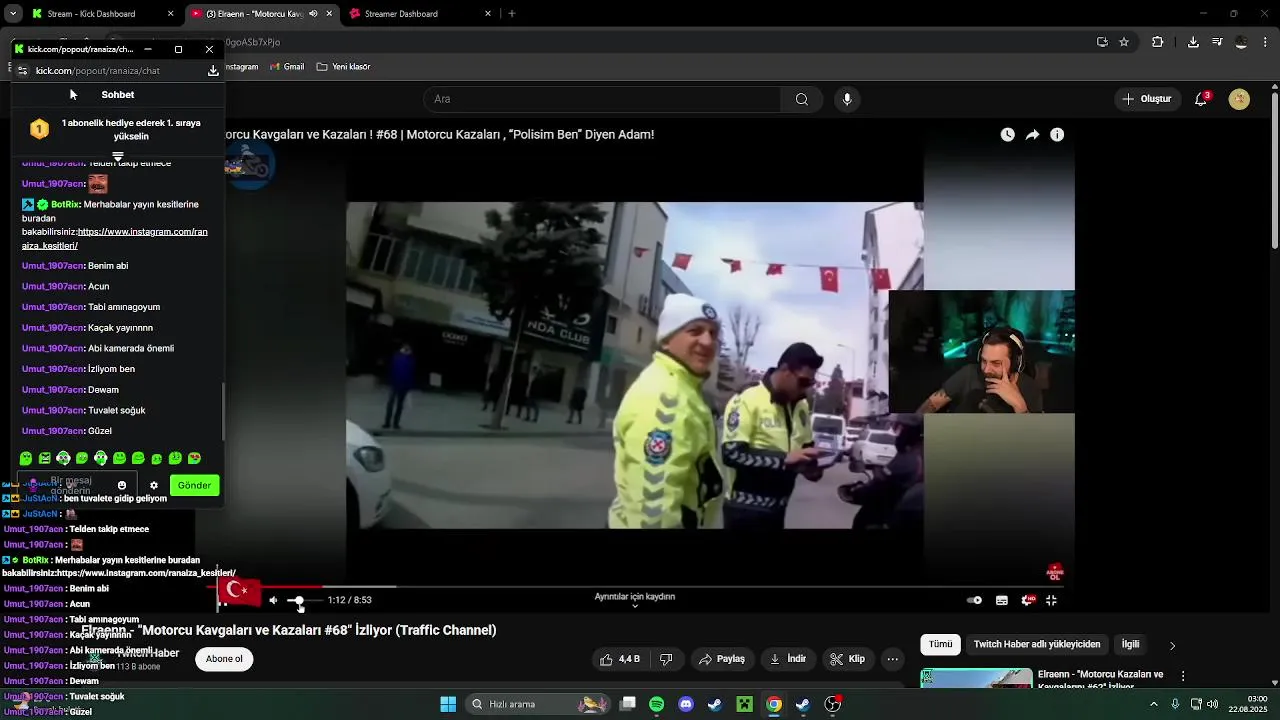
Task: Open Windows Start menu
Action: pos(448,704)
